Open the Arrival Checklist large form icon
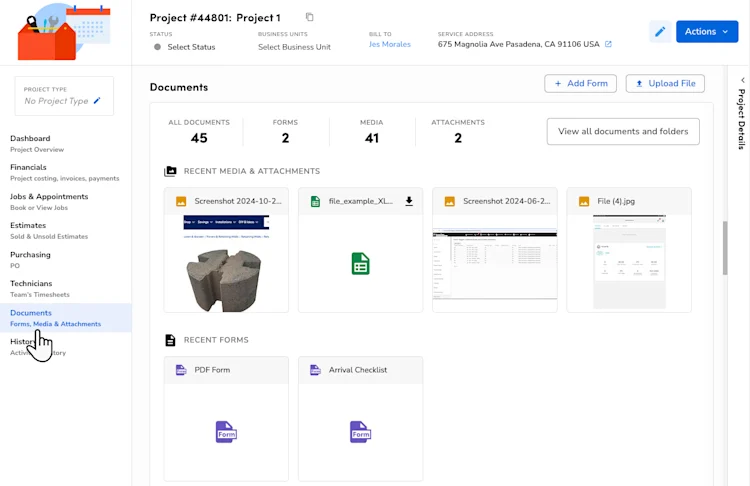Image resolution: width=750 pixels, height=486 pixels. (361, 432)
